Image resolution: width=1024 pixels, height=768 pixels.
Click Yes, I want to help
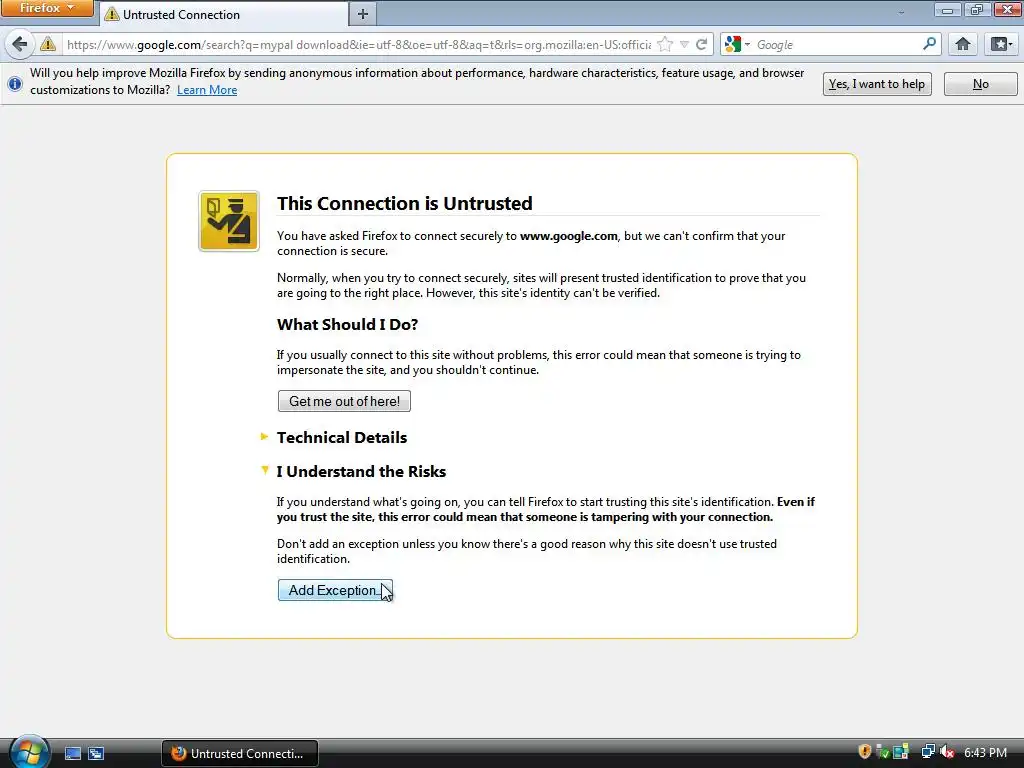pos(876,84)
